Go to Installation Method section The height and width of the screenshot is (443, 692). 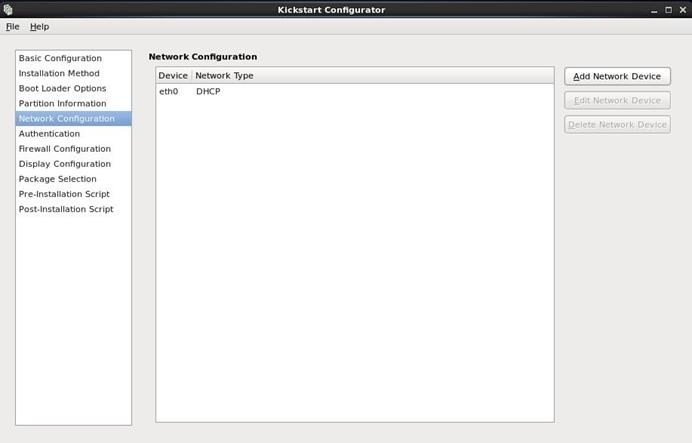(73, 73)
